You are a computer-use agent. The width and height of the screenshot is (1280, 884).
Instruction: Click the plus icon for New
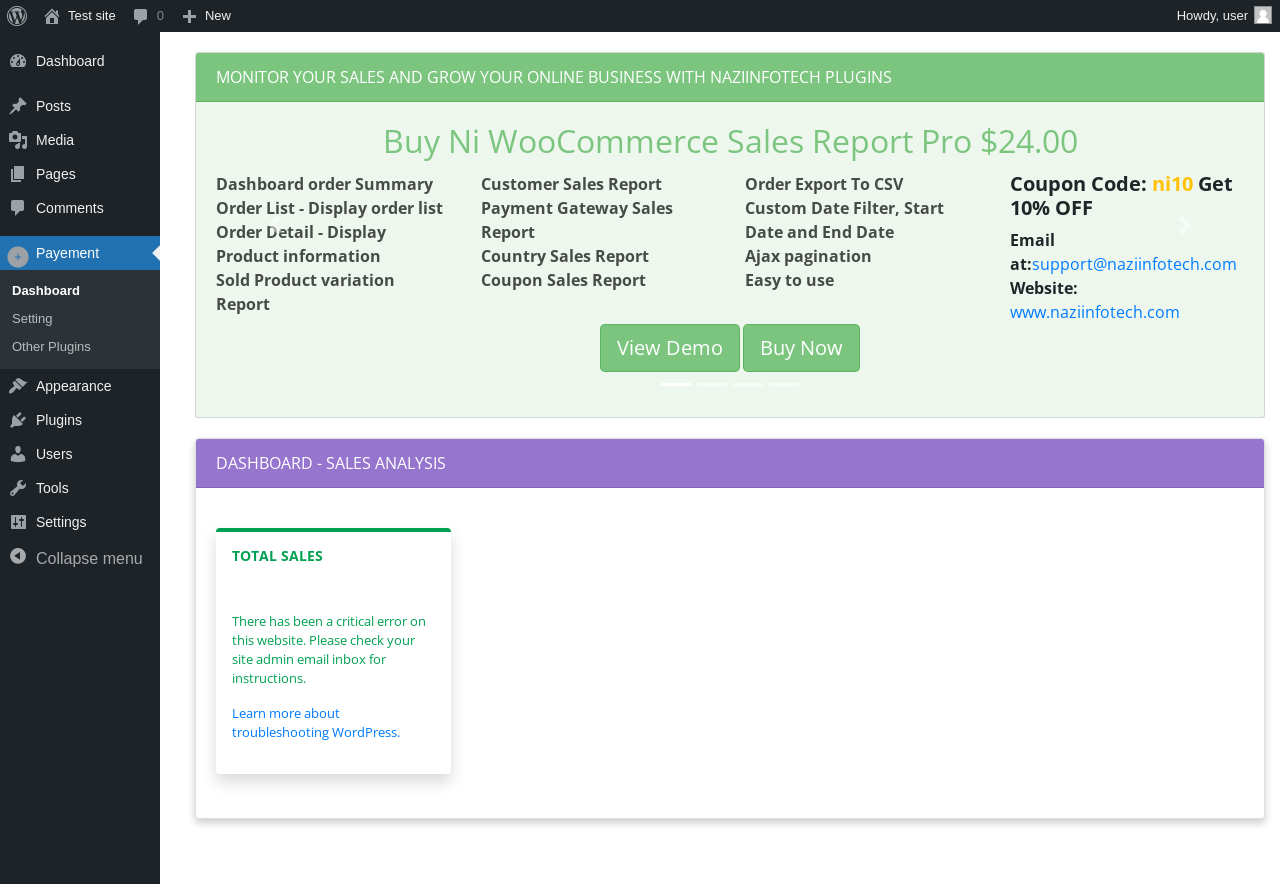point(189,16)
